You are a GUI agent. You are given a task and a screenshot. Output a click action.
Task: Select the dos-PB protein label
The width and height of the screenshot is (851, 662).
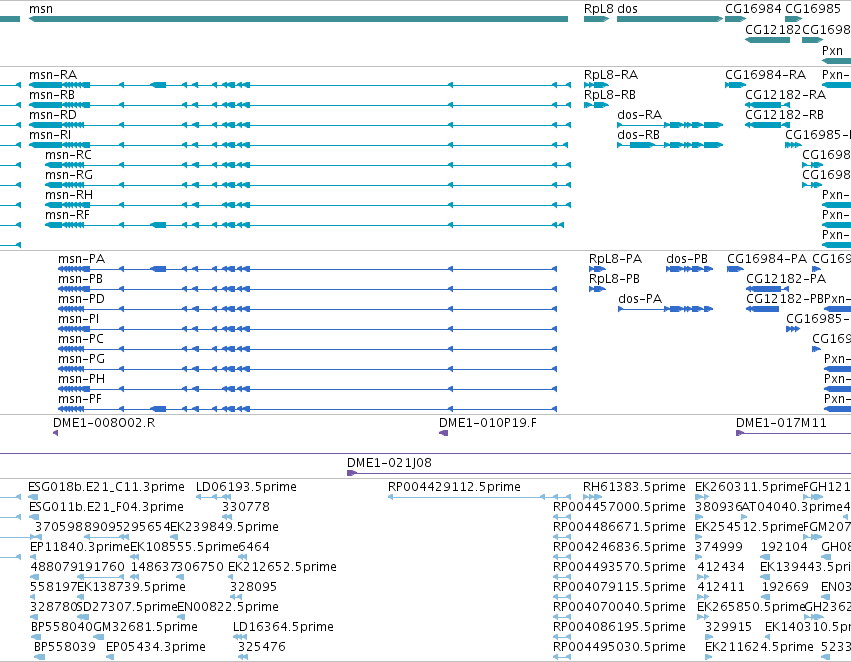click(x=687, y=259)
